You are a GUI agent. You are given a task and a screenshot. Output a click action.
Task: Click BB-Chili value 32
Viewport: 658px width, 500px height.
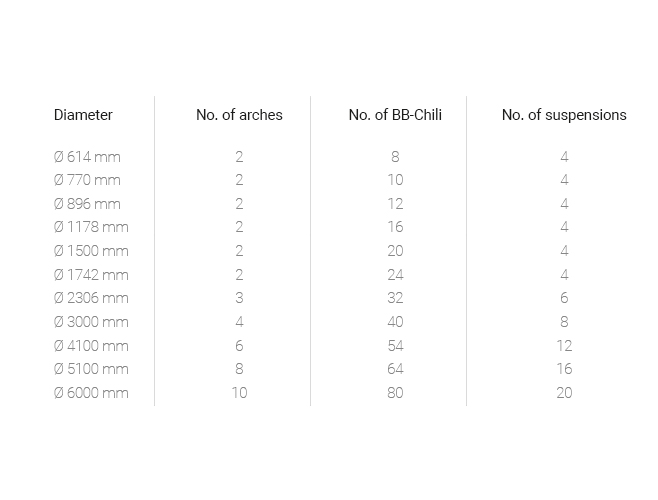tap(395, 298)
